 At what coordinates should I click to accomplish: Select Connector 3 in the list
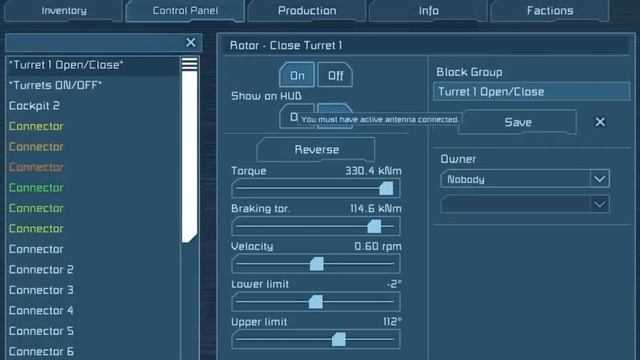click(93, 290)
